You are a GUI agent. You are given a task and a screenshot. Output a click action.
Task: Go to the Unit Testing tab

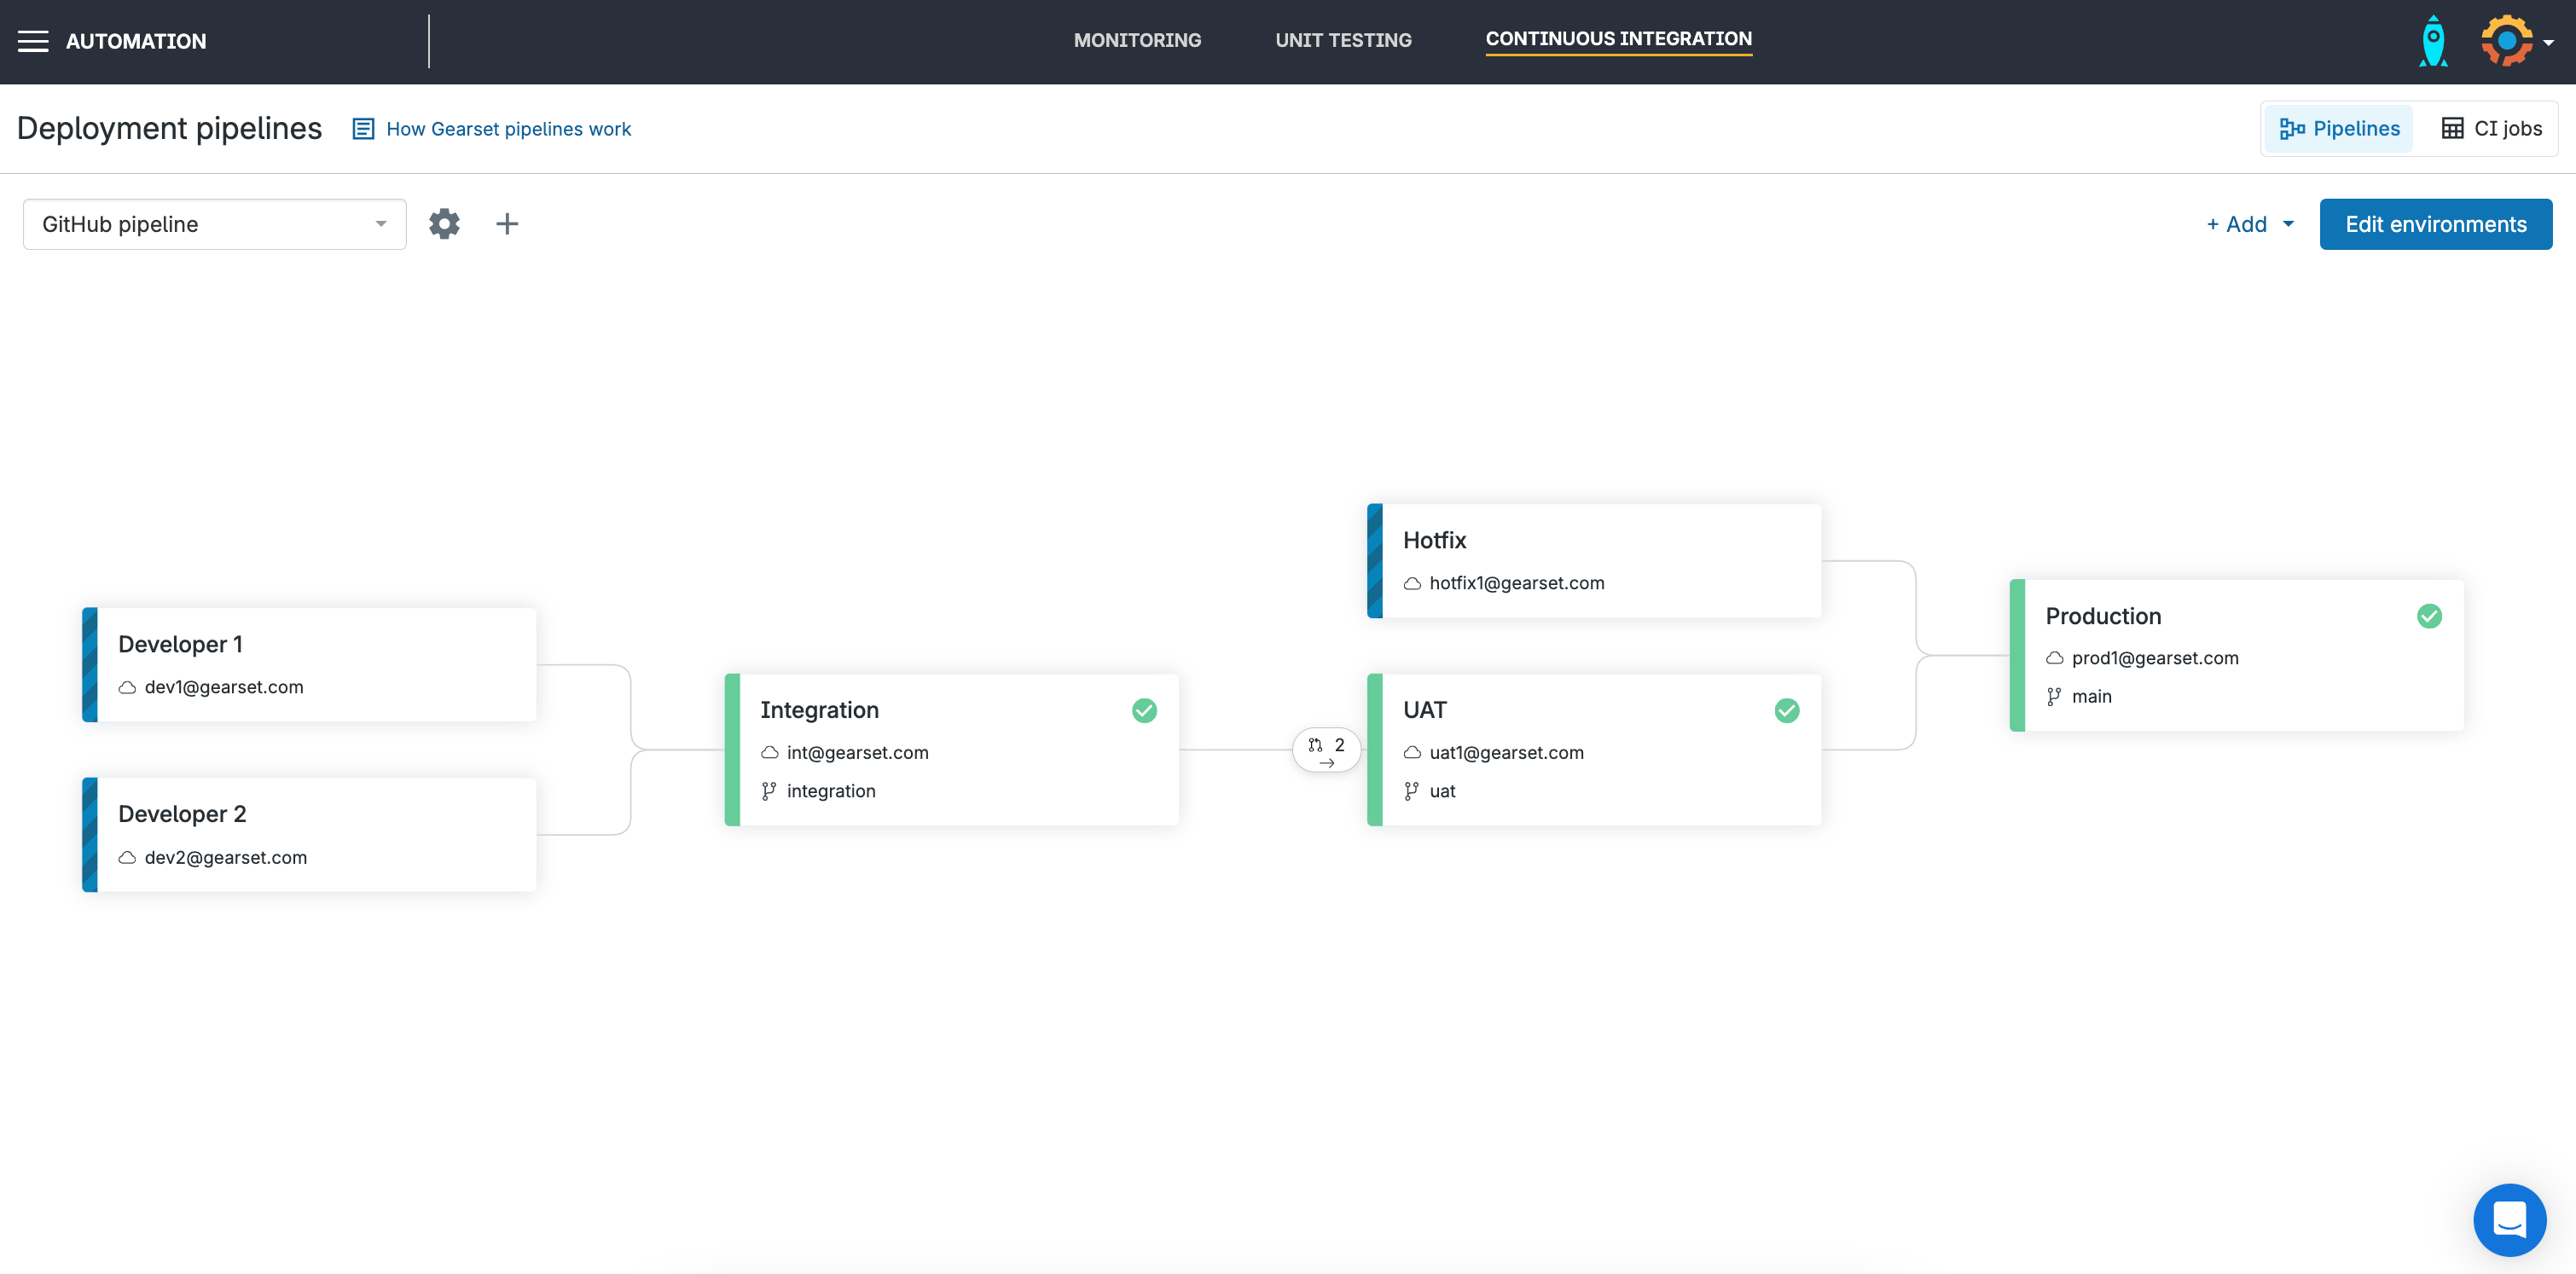pos(1343,40)
